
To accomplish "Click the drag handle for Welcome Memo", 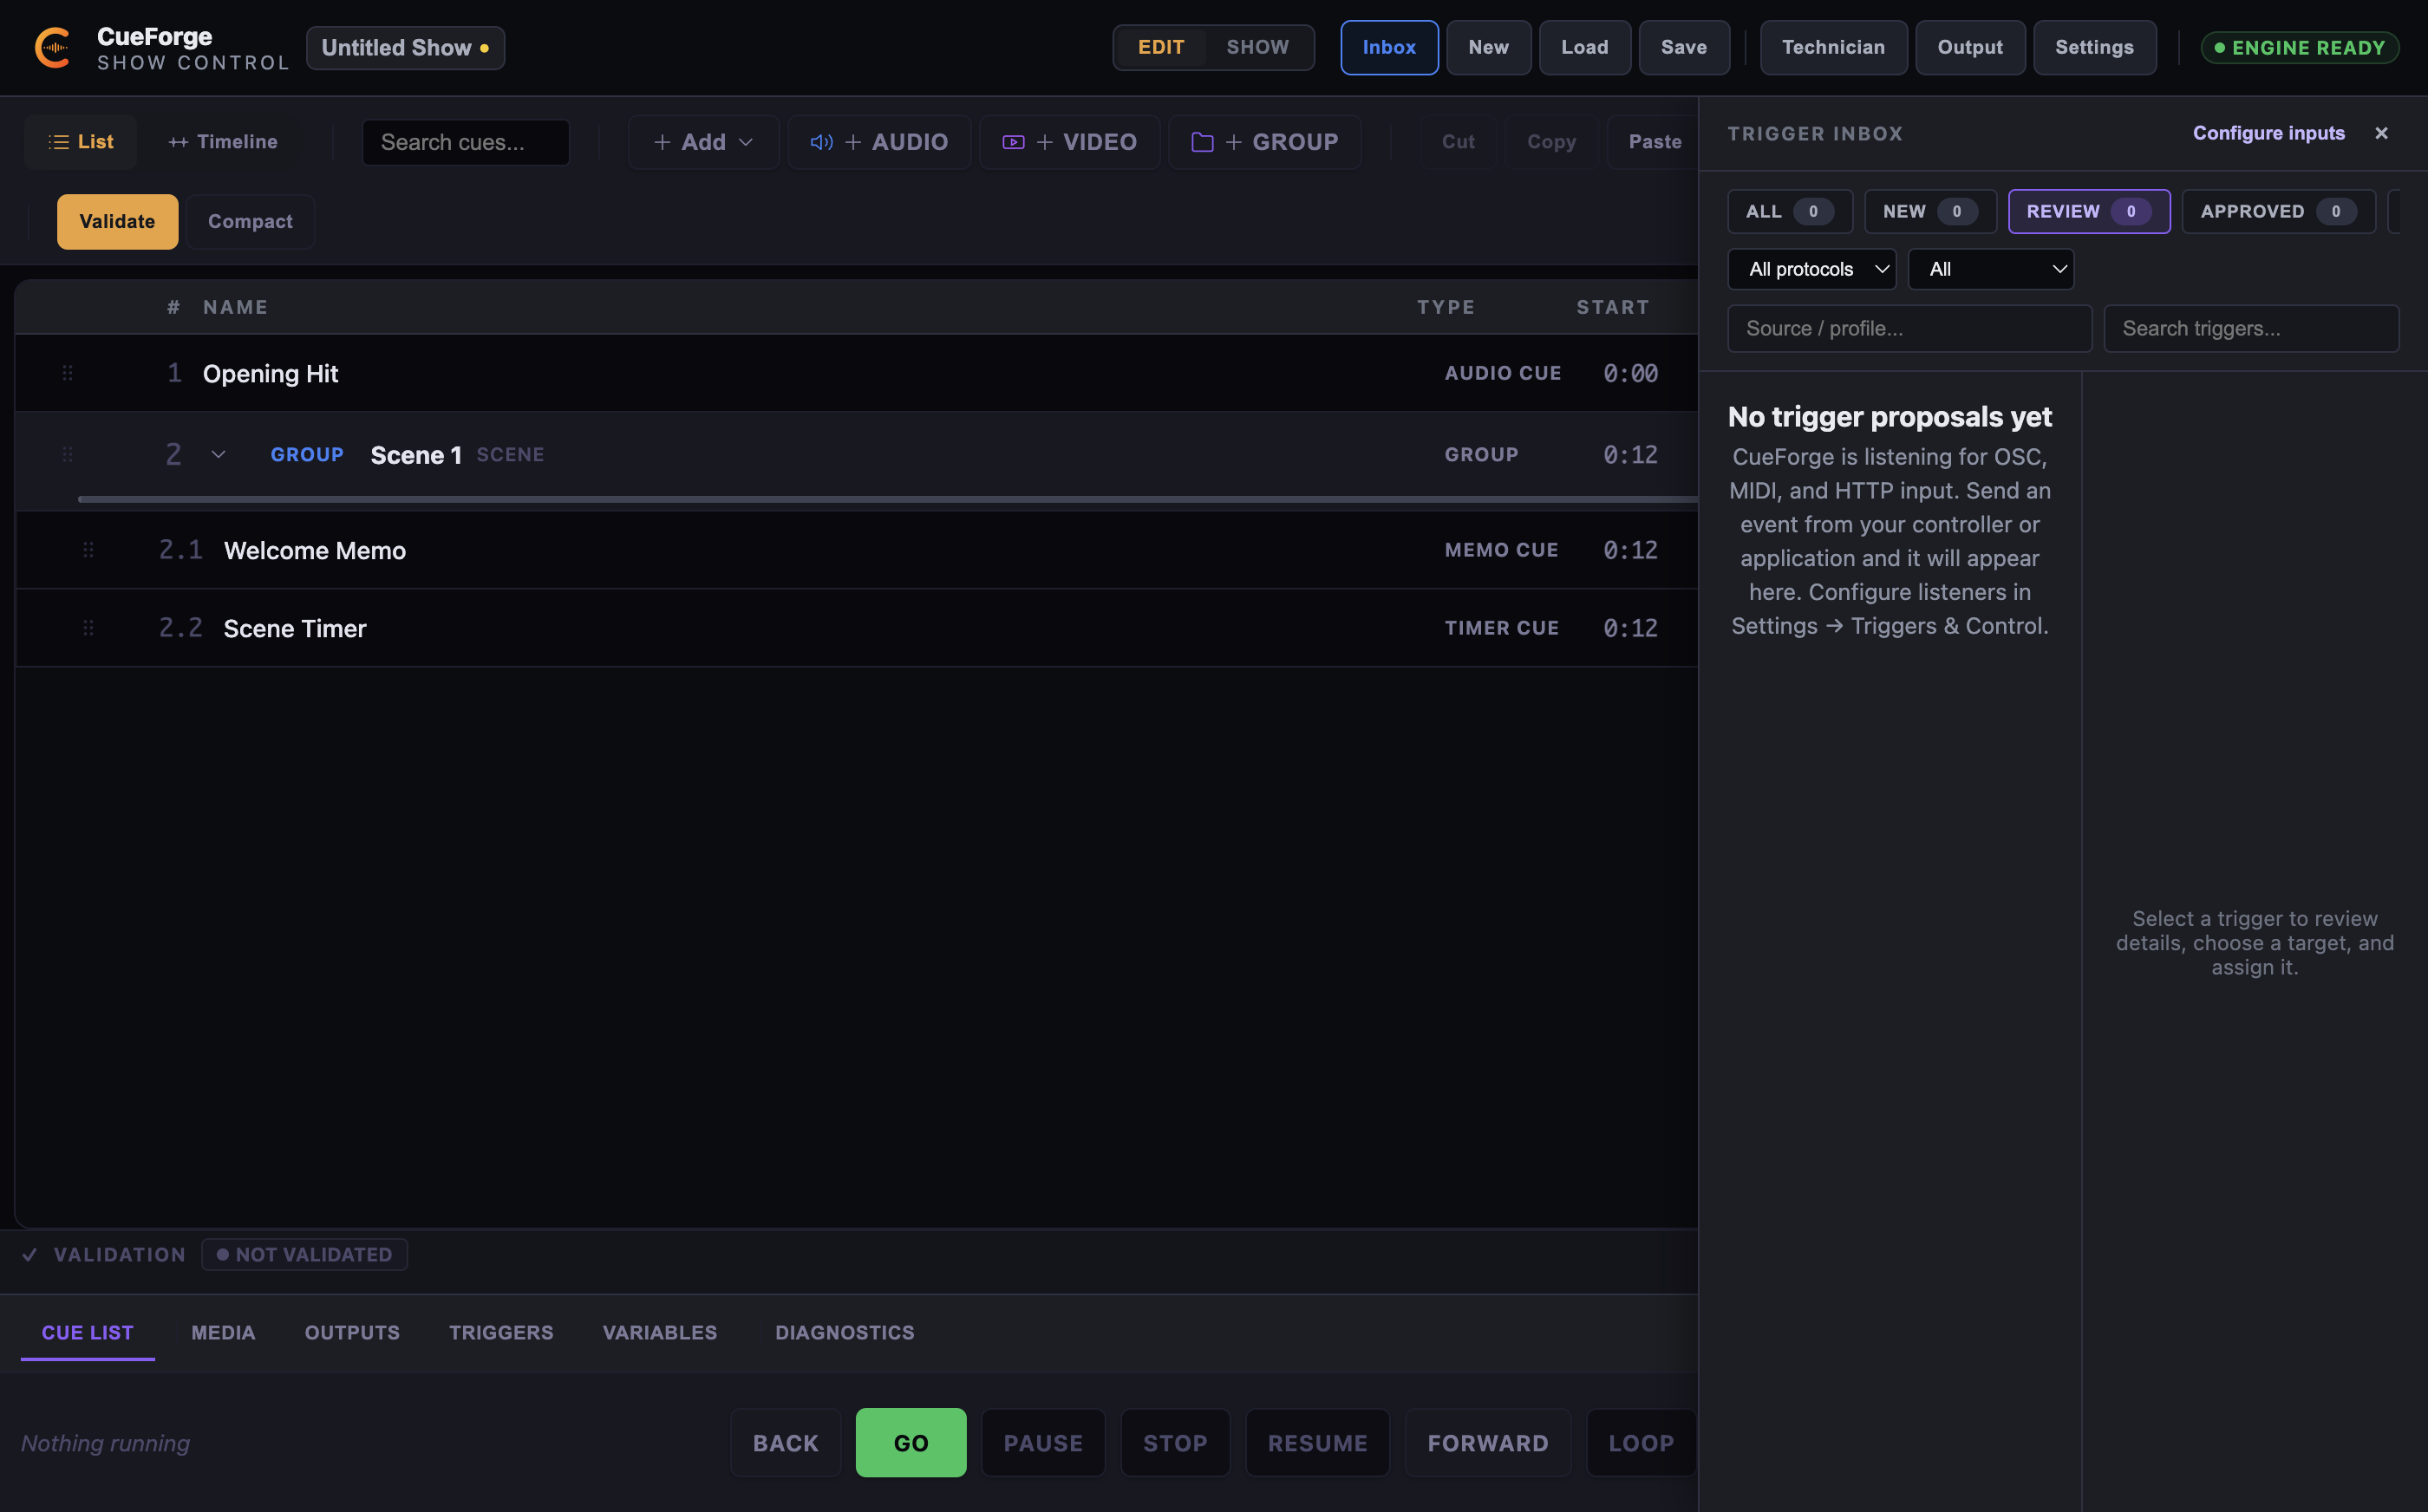I will [x=88, y=550].
